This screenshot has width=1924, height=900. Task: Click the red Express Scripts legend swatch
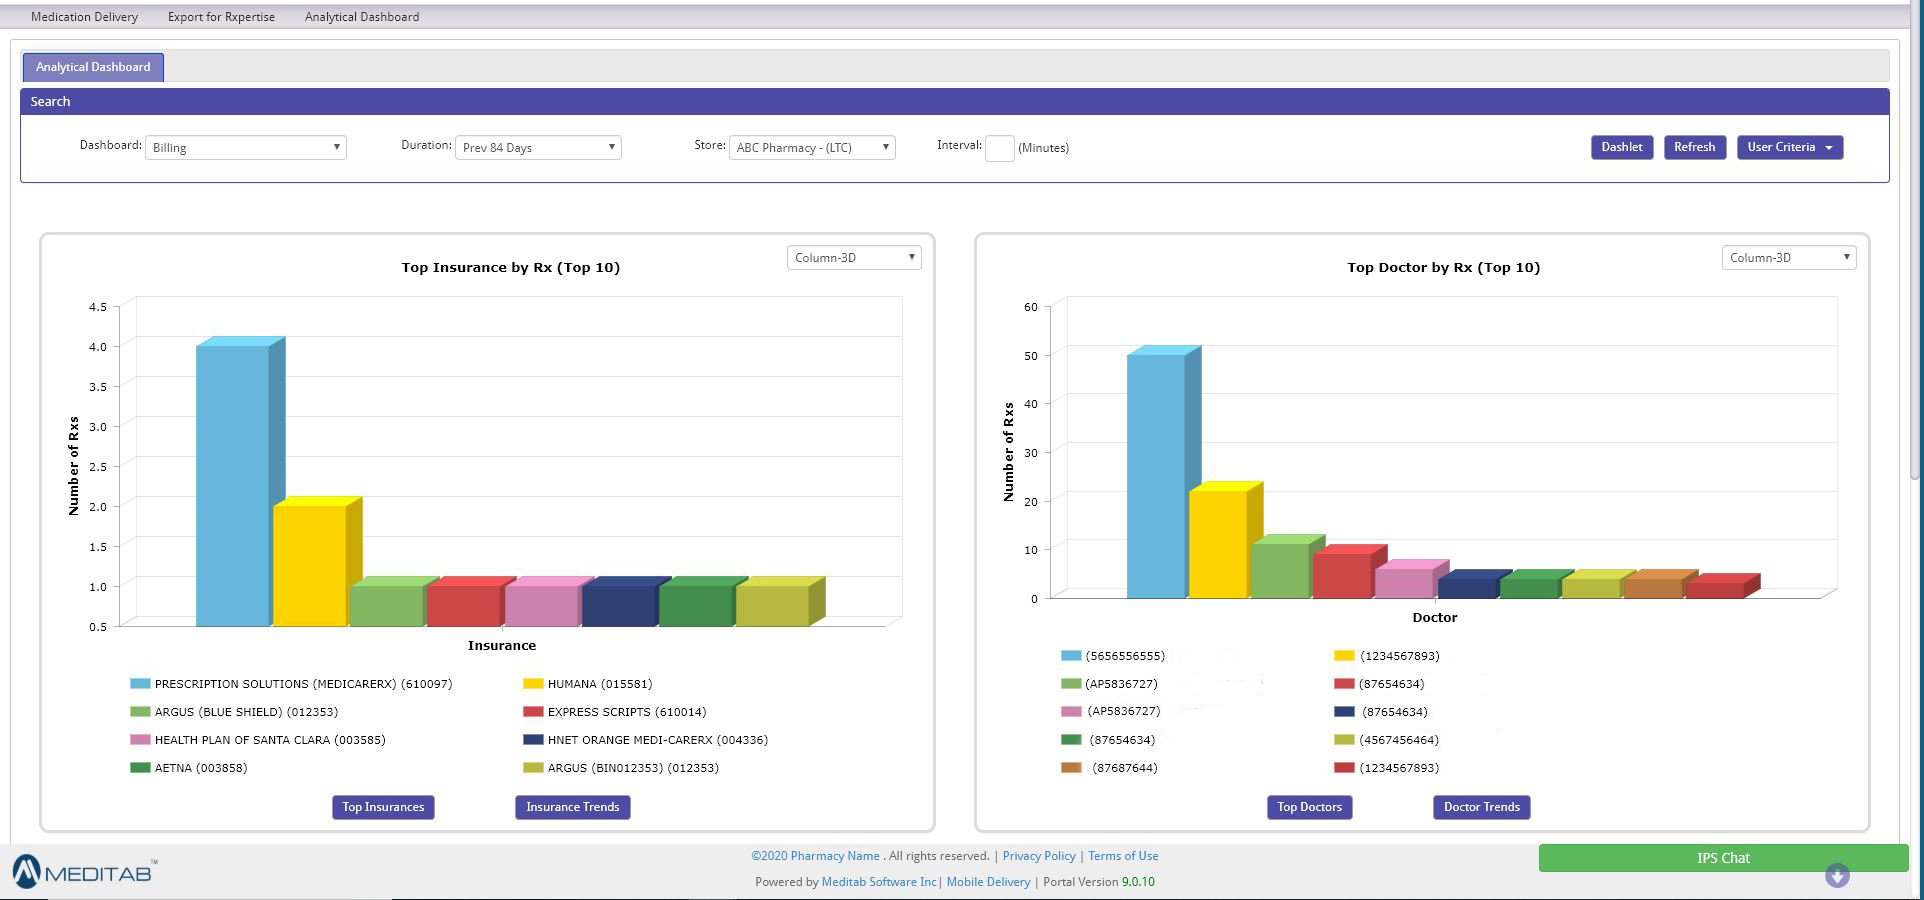pyautogui.click(x=533, y=712)
